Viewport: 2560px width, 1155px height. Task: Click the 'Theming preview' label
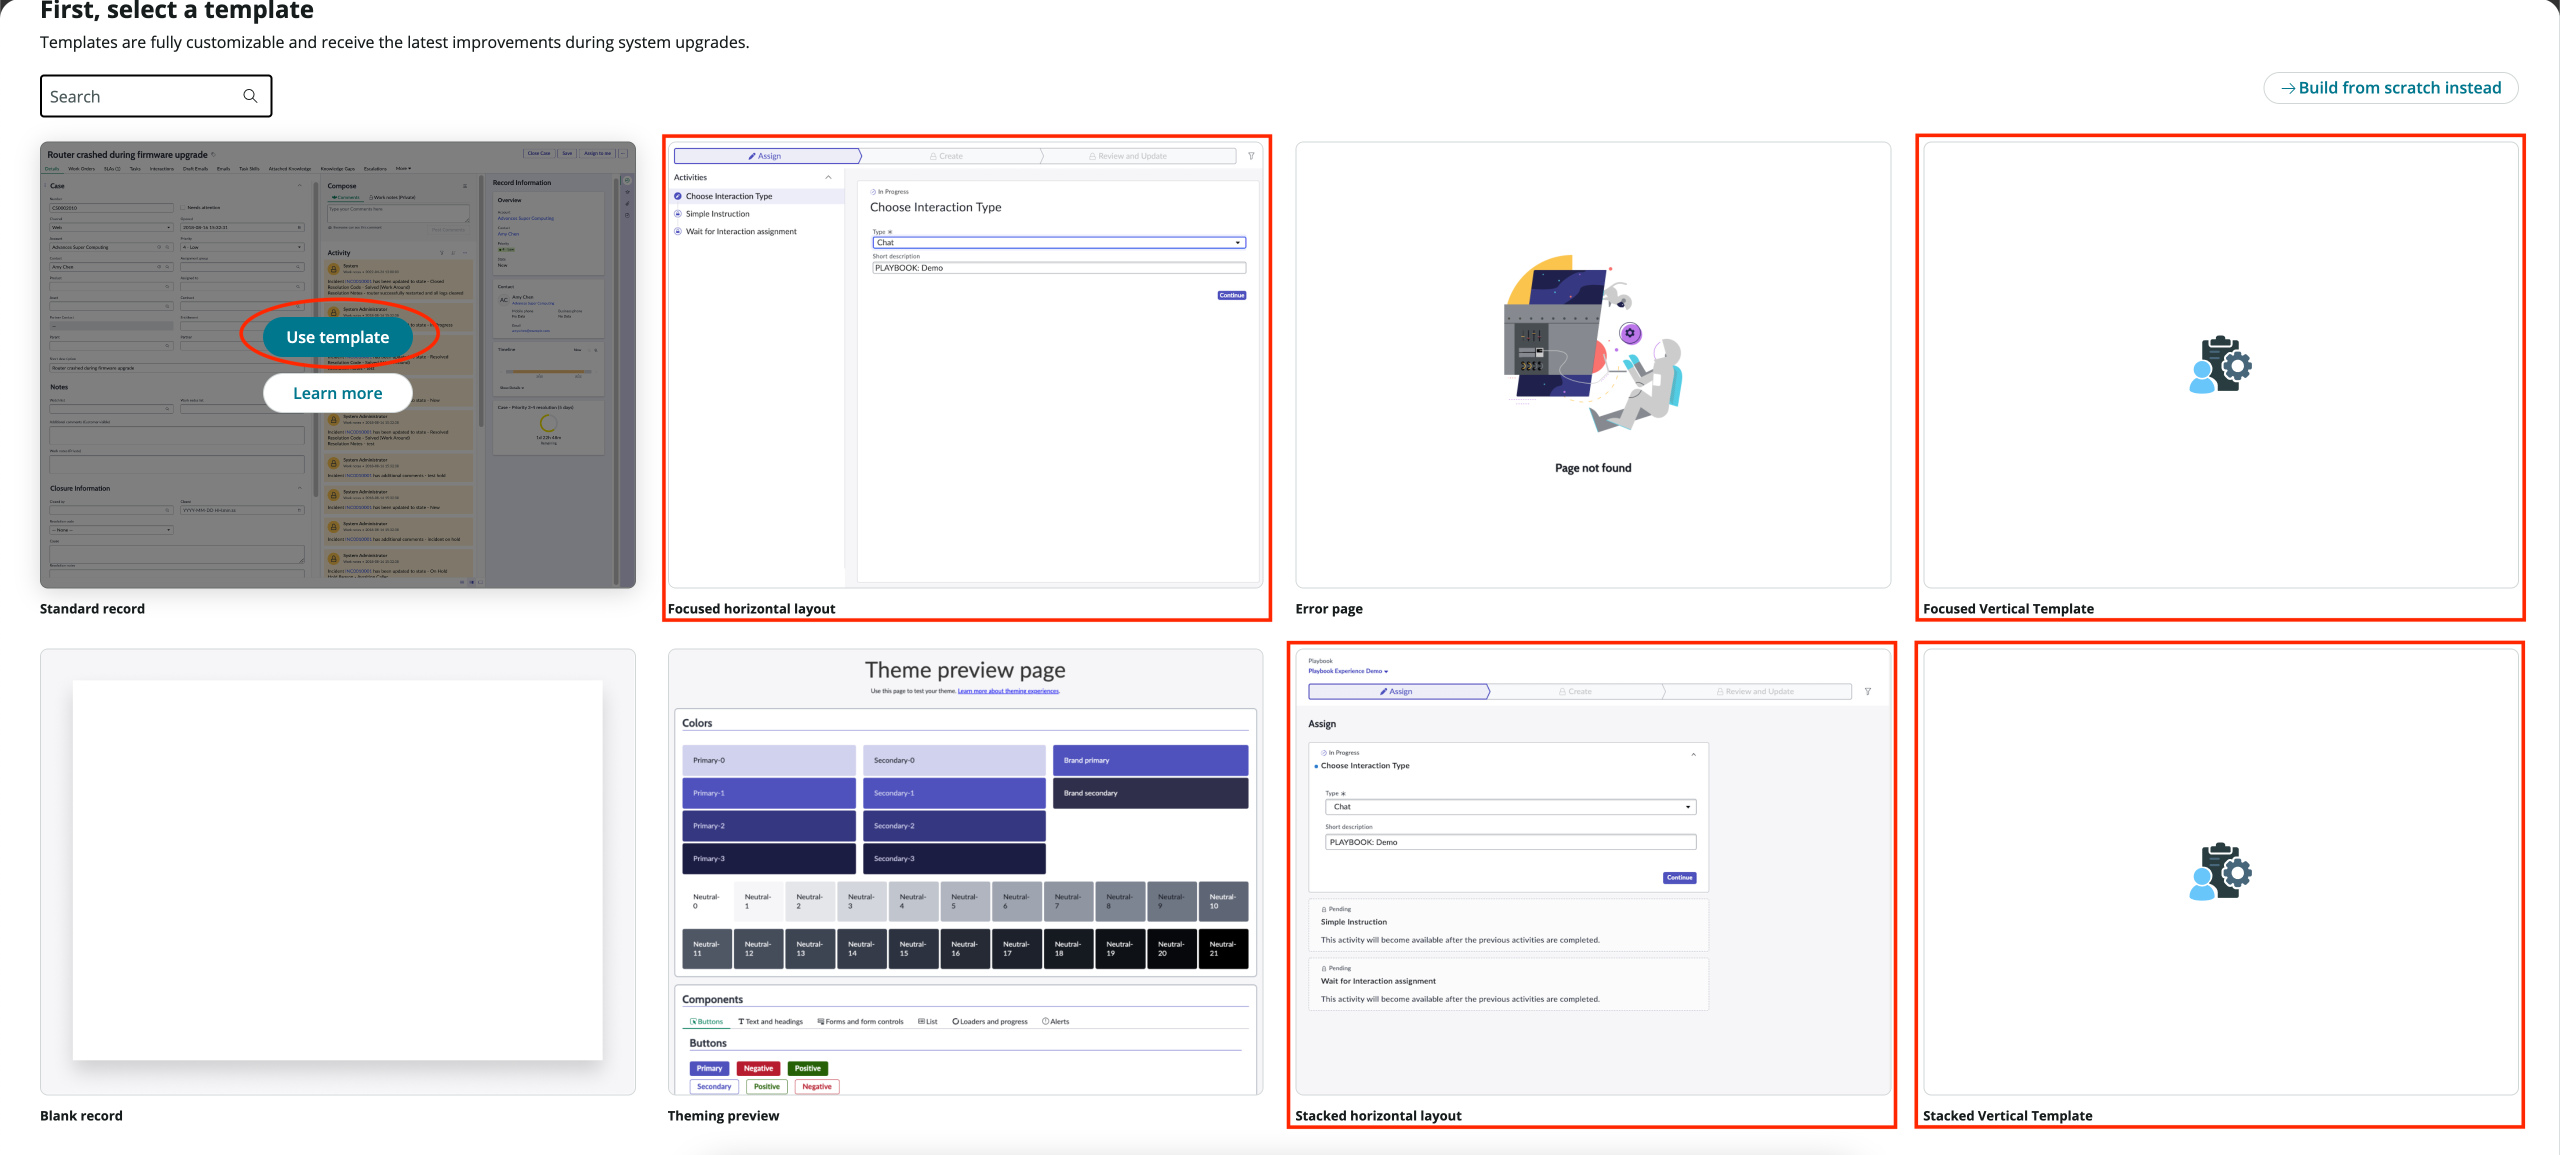tap(723, 1116)
